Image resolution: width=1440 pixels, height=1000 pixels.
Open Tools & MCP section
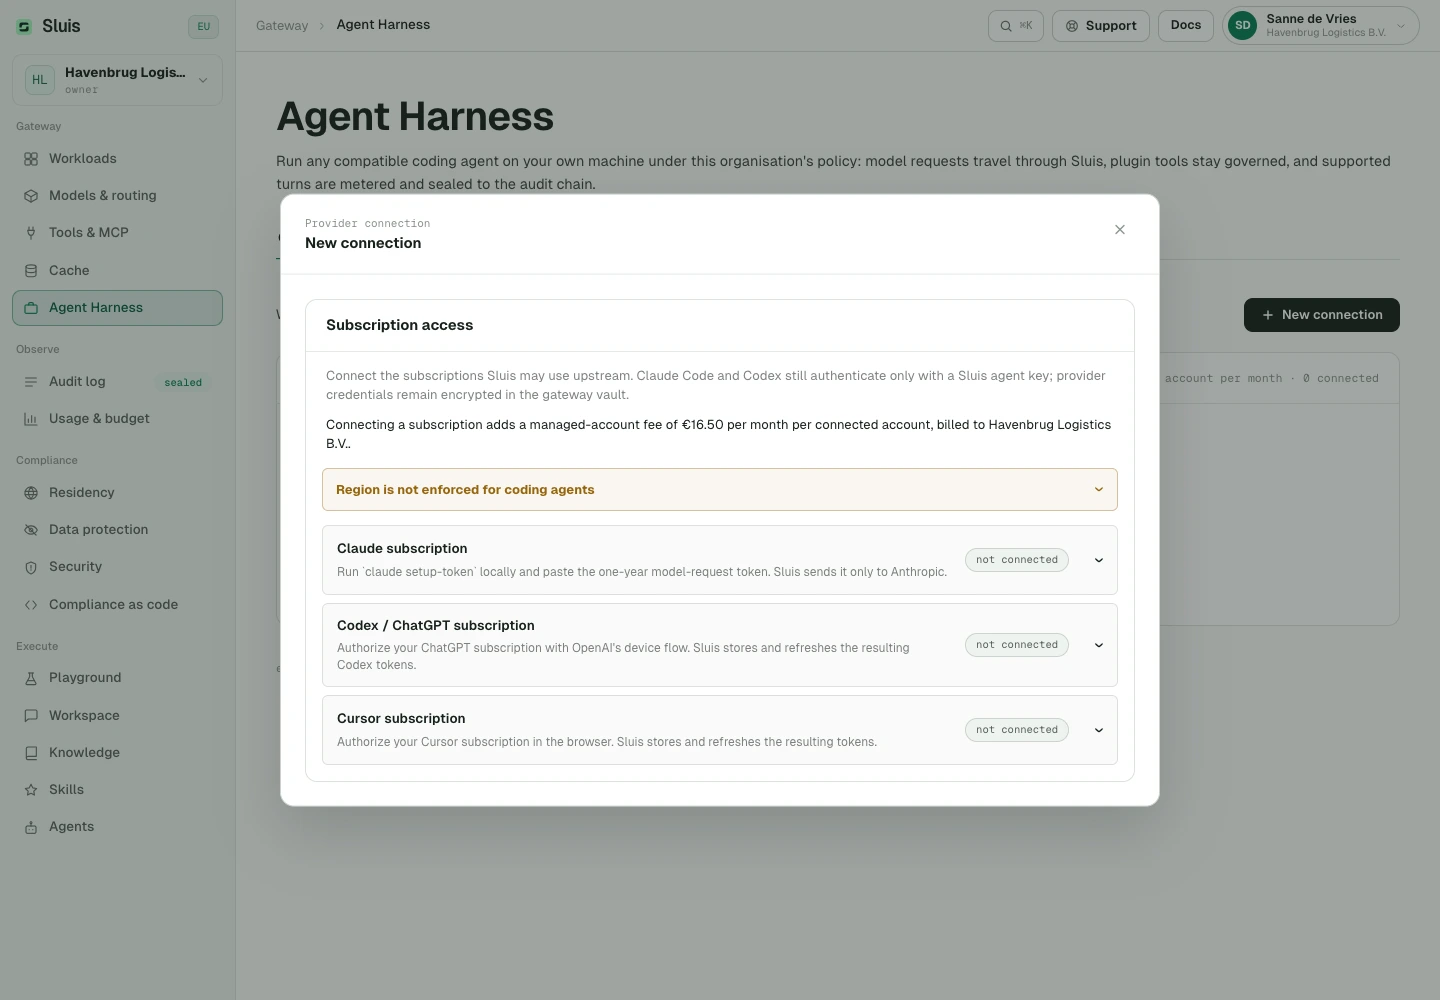click(117, 233)
